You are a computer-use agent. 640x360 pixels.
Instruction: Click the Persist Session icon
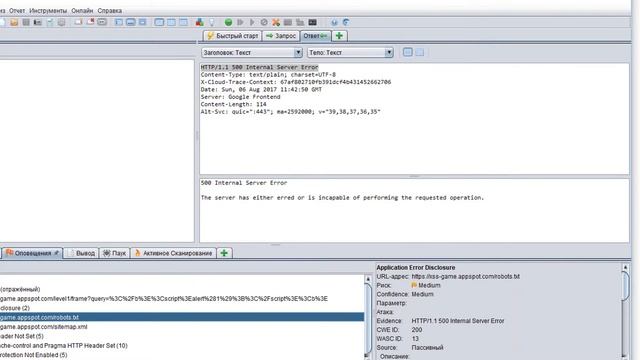(26, 22)
